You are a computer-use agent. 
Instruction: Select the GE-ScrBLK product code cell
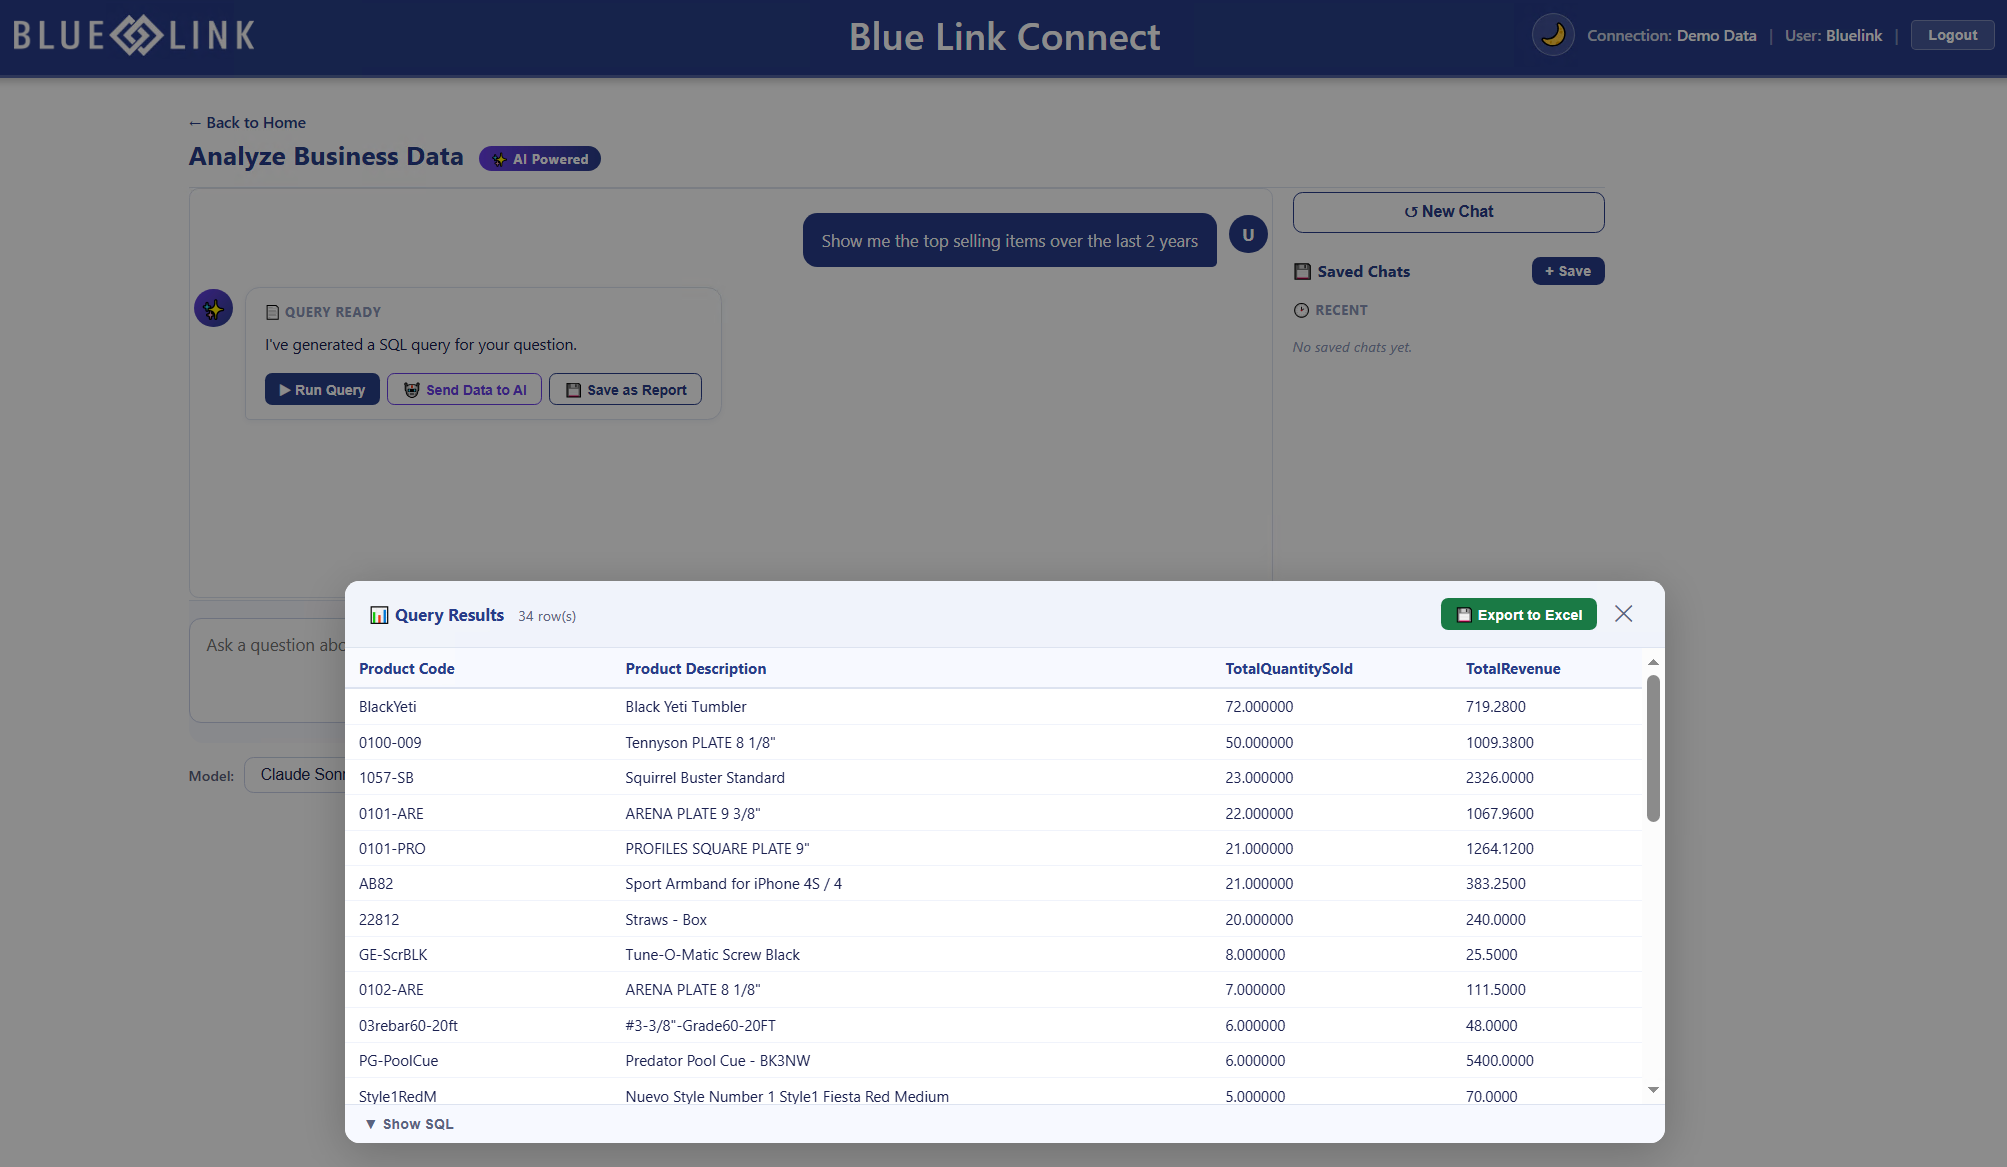pyautogui.click(x=393, y=955)
